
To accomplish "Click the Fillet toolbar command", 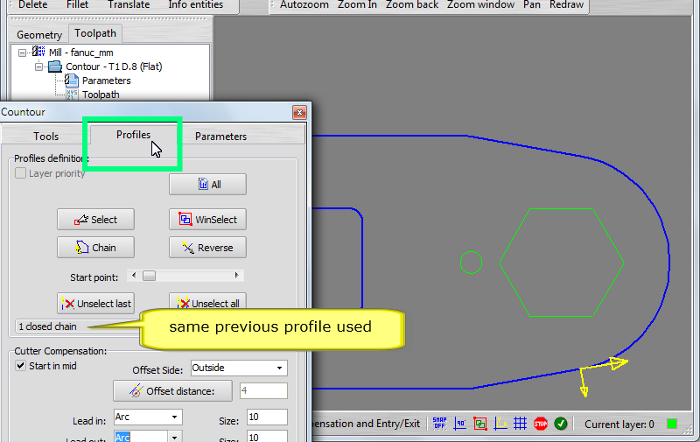I will pos(77,5).
